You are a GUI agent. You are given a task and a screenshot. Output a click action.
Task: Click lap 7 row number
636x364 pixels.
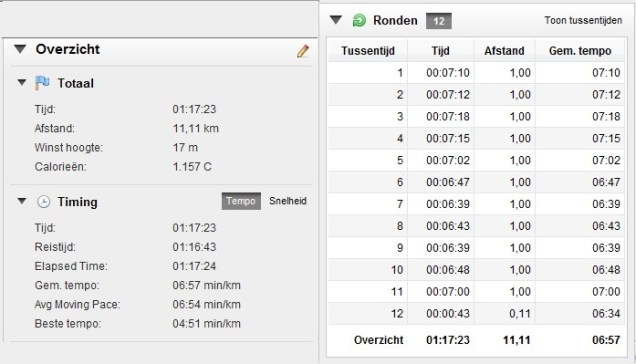tap(400, 204)
